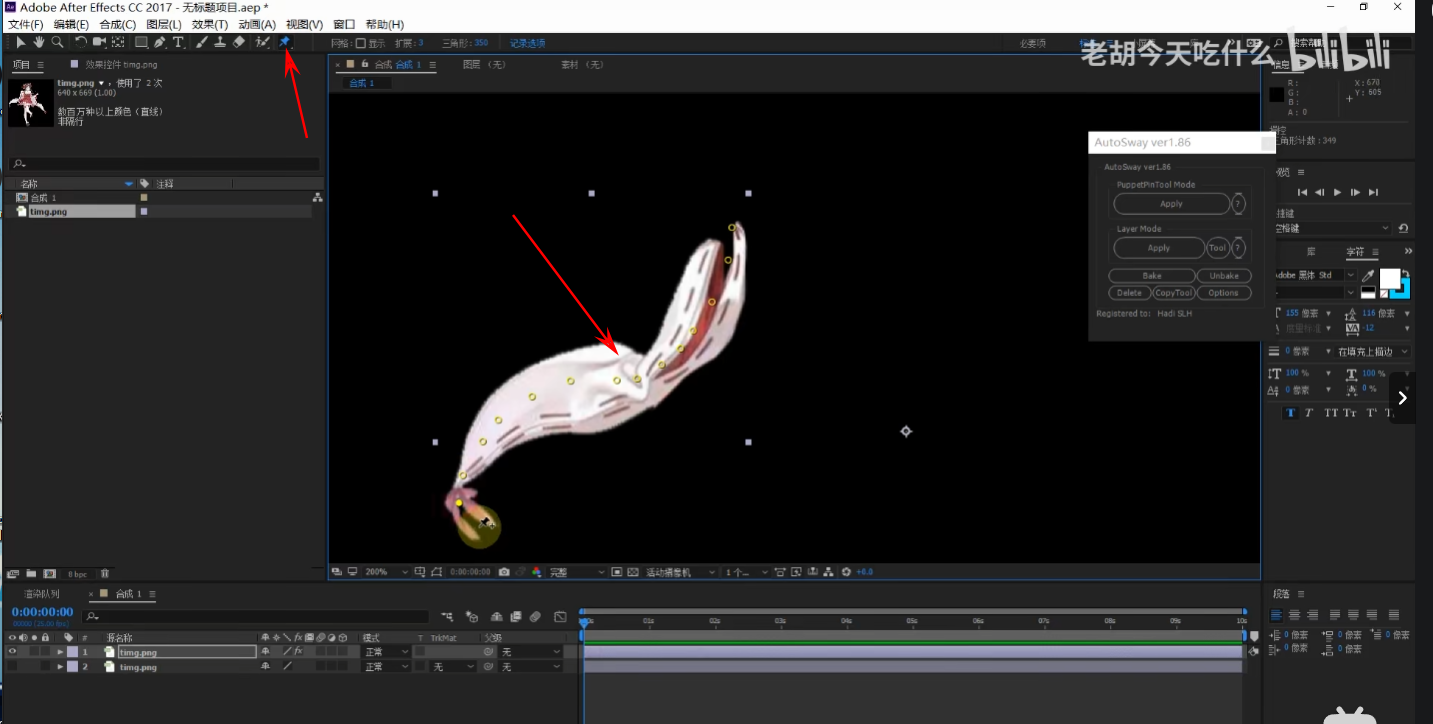This screenshot has width=1433, height=724.
Task: Open the 完整 resolution dropdown
Action: pyautogui.click(x=578, y=572)
